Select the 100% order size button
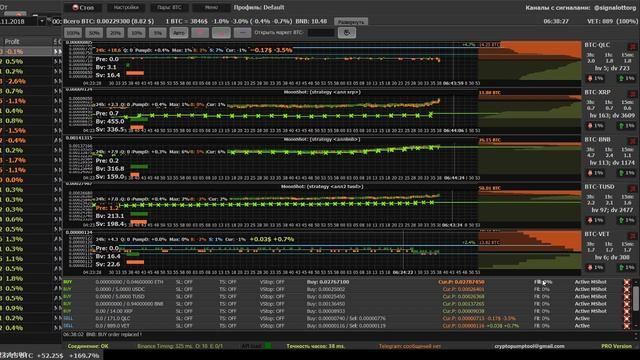640x360 pixels. pyautogui.click(x=73, y=33)
